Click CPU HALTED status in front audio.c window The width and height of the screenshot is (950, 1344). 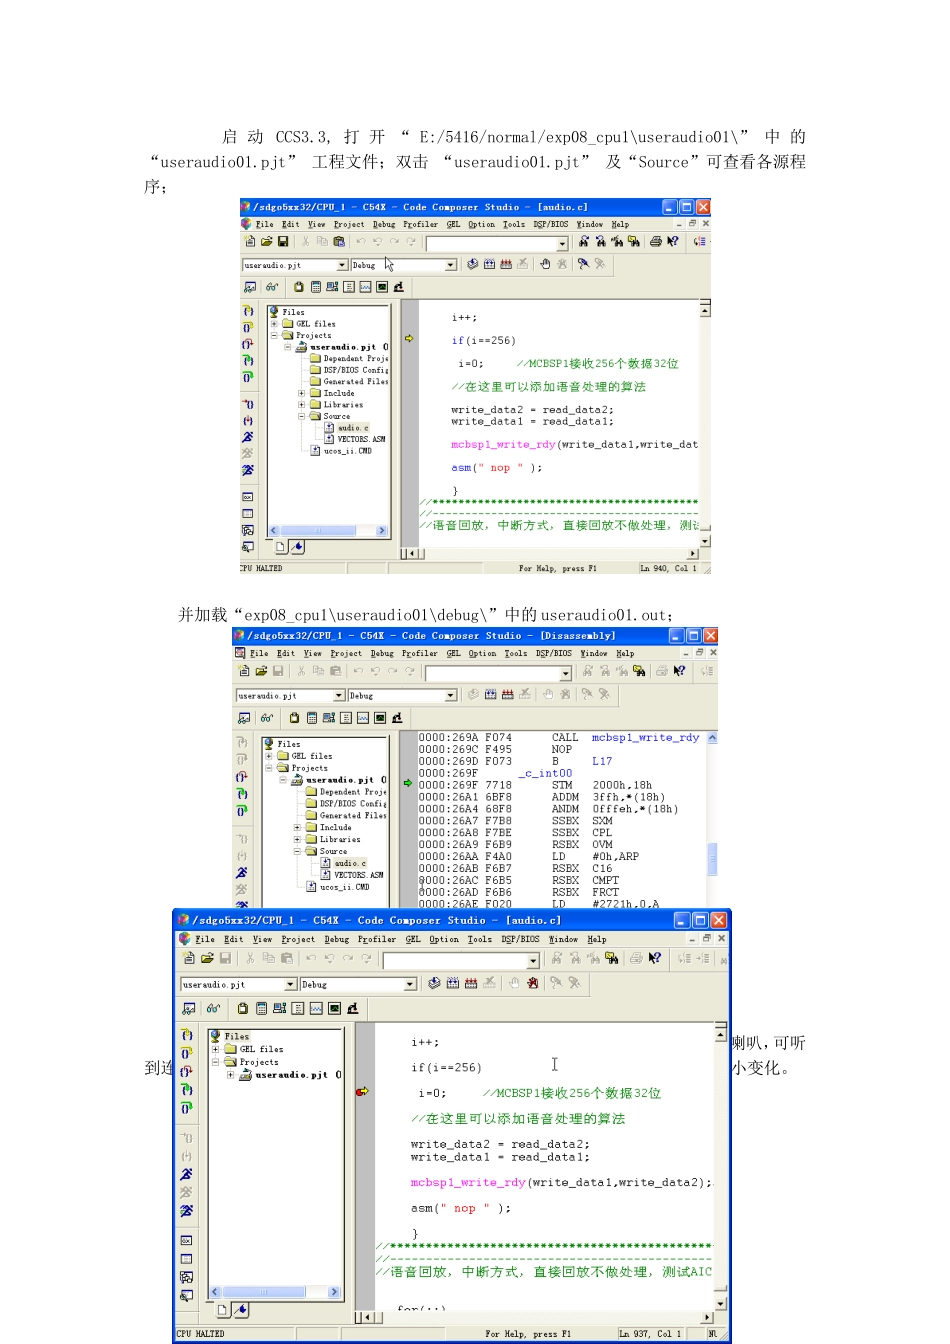click(201, 1333)
